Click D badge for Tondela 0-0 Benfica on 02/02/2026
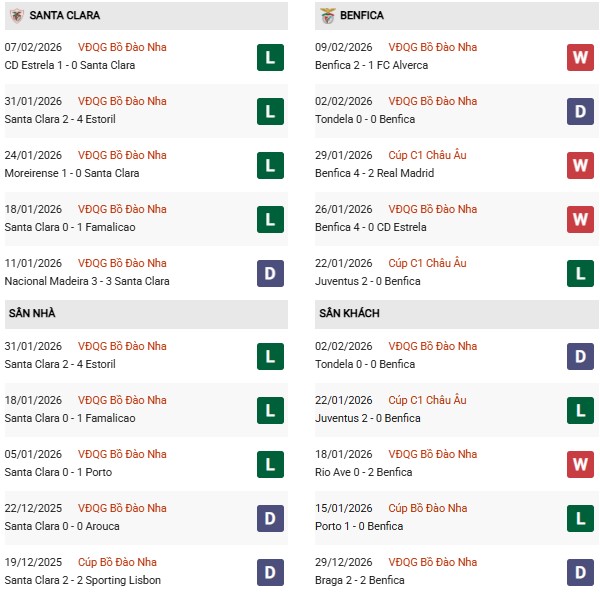 [x=580, y=111]
